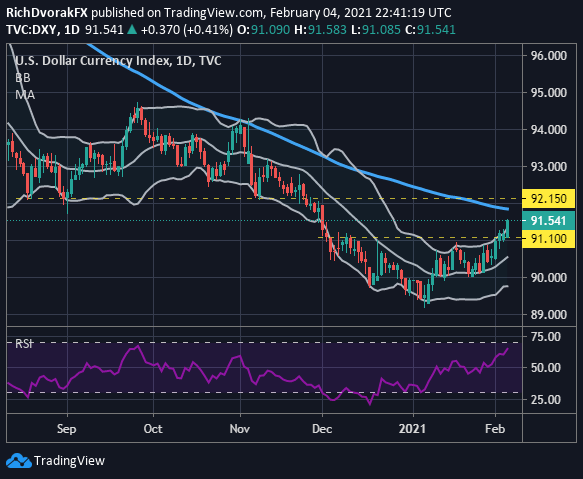Click the 93.000 price axis label
Viewport: 583px width, 479px height.
(549, 167)
